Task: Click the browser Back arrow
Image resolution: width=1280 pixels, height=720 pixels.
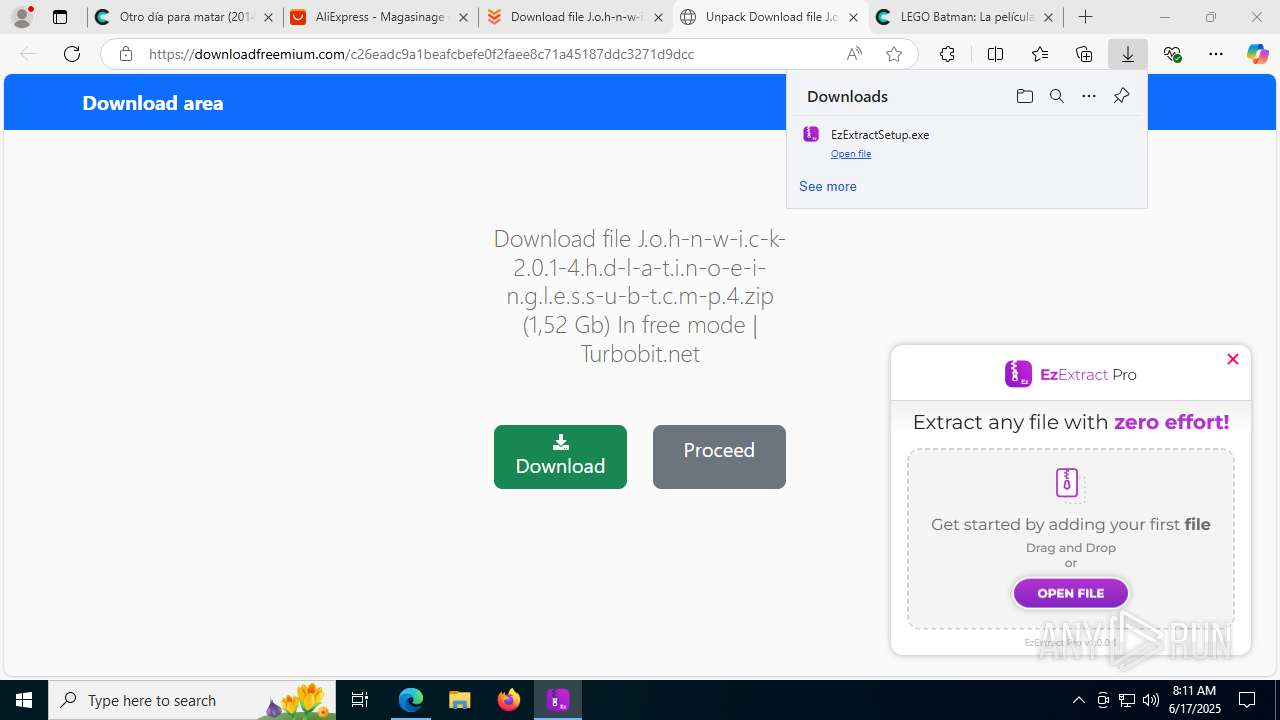Action: pyautogui.click(x=28, y=54)
